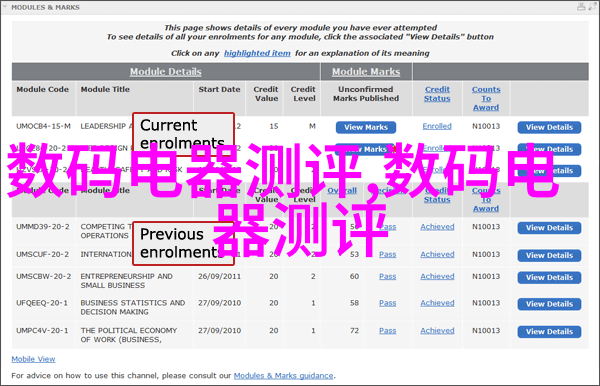Click the print icon in the title bar

click(581, 7)
